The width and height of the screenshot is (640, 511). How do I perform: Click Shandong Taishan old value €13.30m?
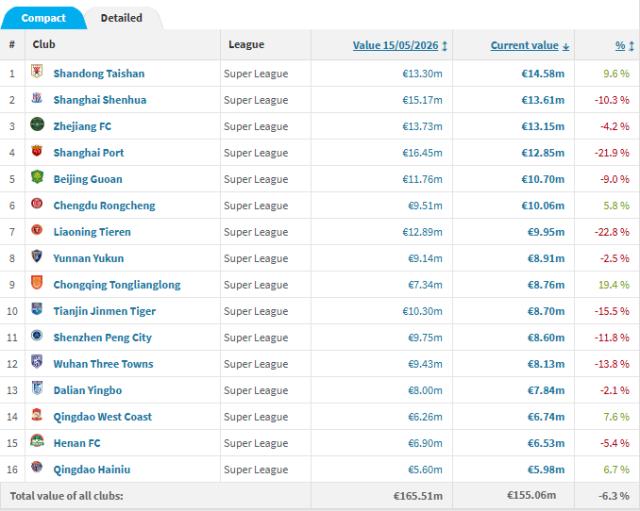(x=422, y=73)
